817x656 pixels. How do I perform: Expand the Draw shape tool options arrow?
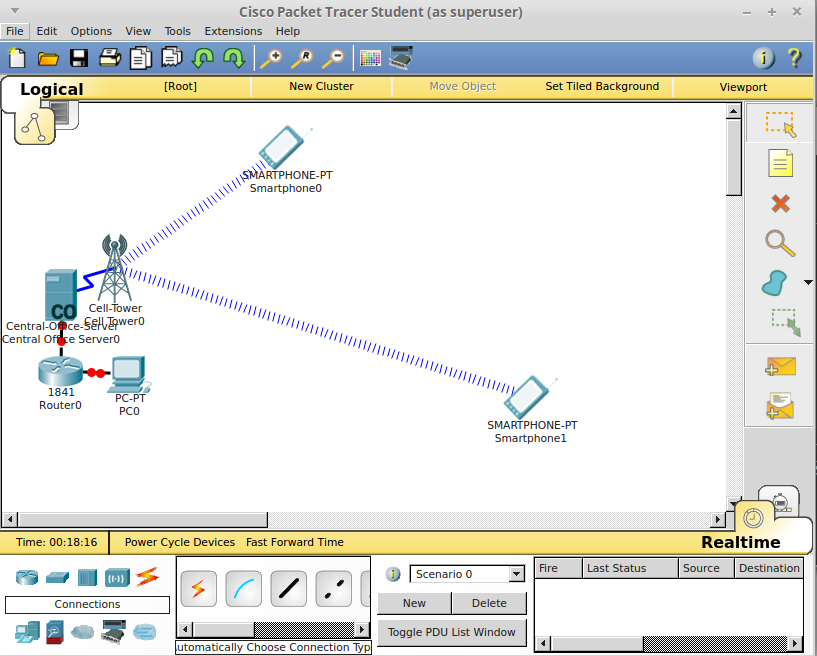click(x=808, y=283)
